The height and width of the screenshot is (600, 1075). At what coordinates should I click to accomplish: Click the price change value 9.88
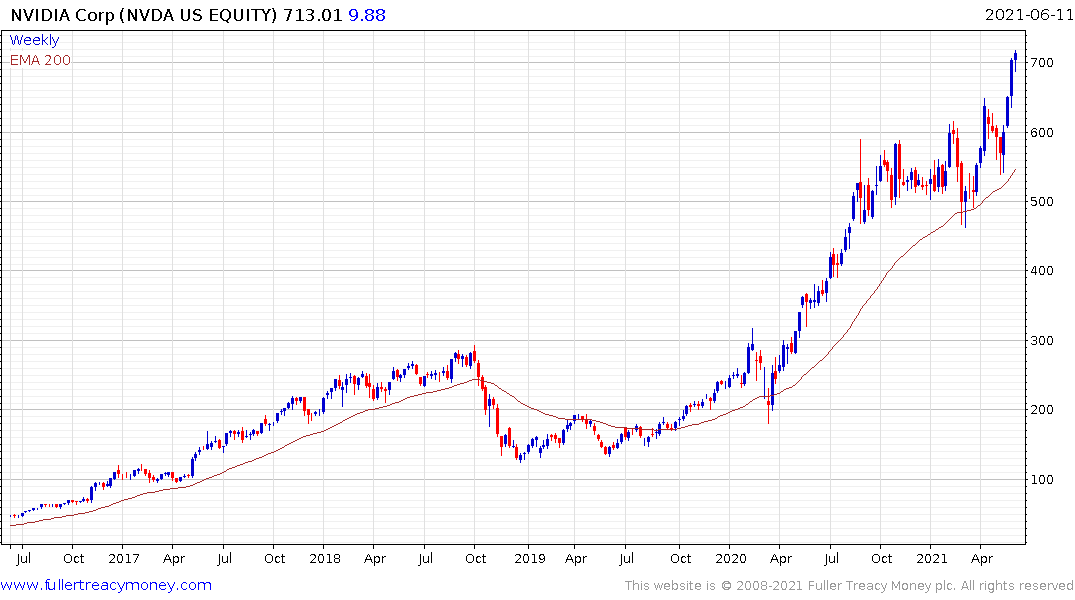point(367,15)
